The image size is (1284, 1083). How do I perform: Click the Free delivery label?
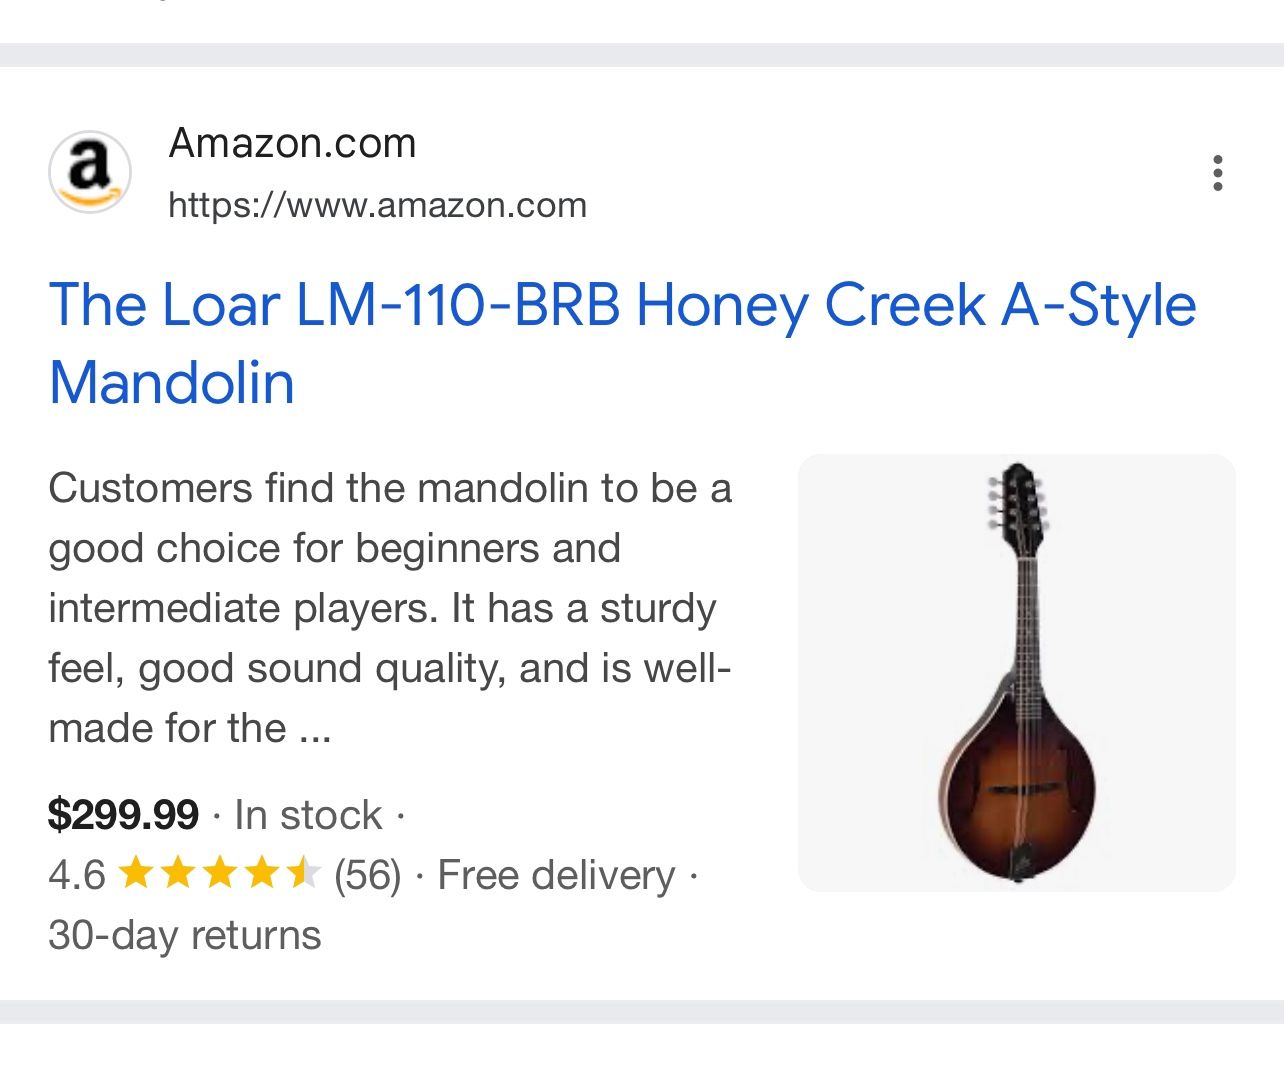point(556,875)
